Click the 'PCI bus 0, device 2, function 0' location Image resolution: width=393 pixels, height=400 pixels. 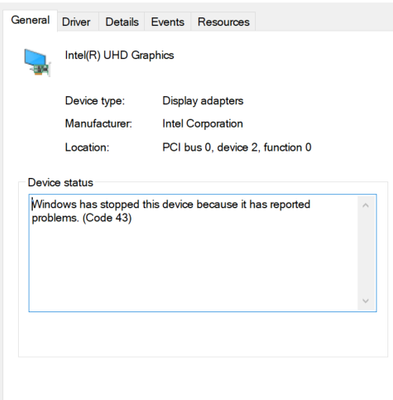(237, 147)
